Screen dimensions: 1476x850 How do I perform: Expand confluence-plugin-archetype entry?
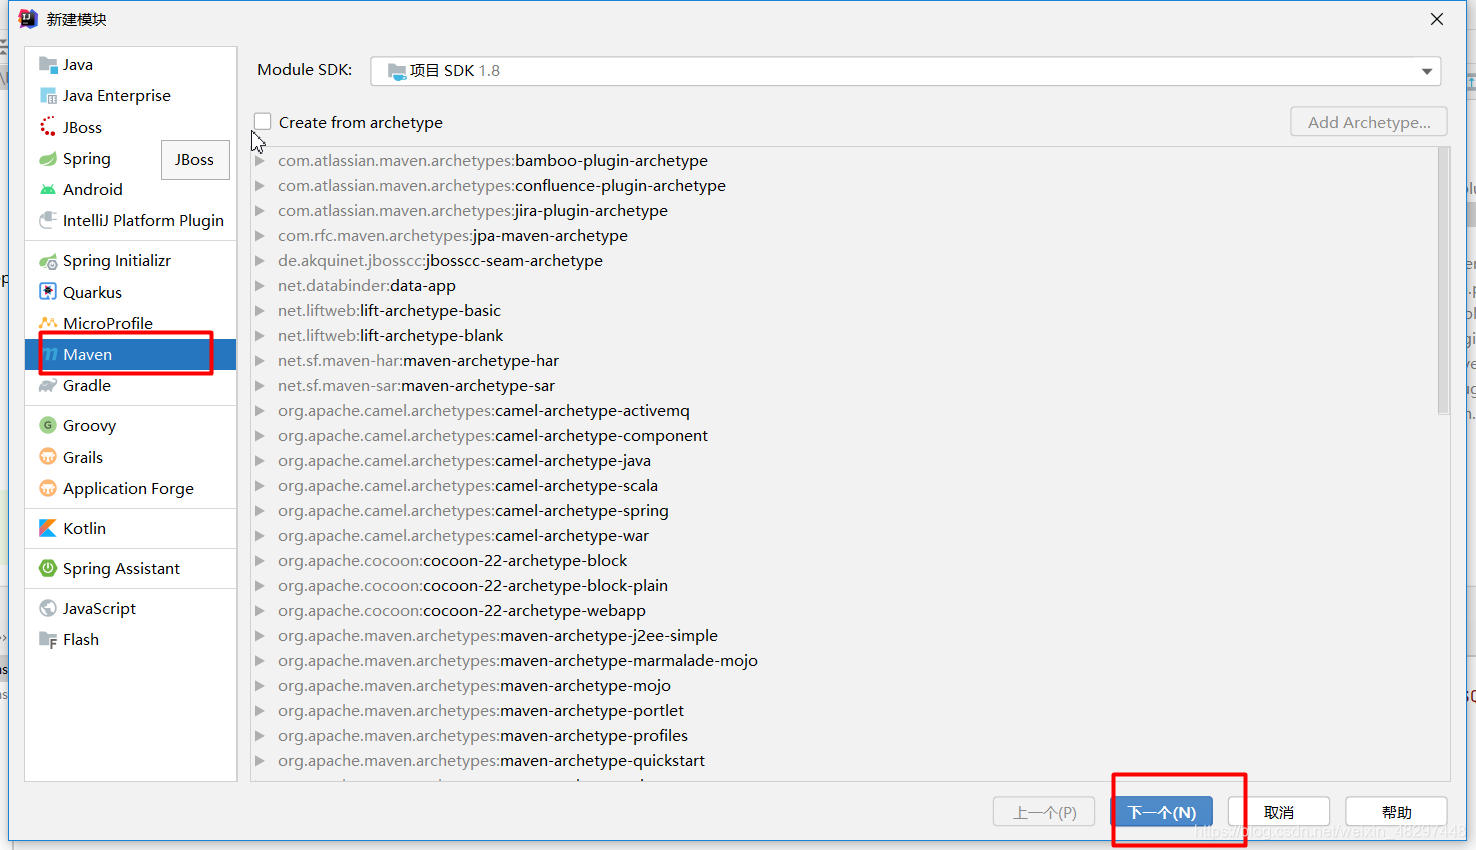point(260,186)
